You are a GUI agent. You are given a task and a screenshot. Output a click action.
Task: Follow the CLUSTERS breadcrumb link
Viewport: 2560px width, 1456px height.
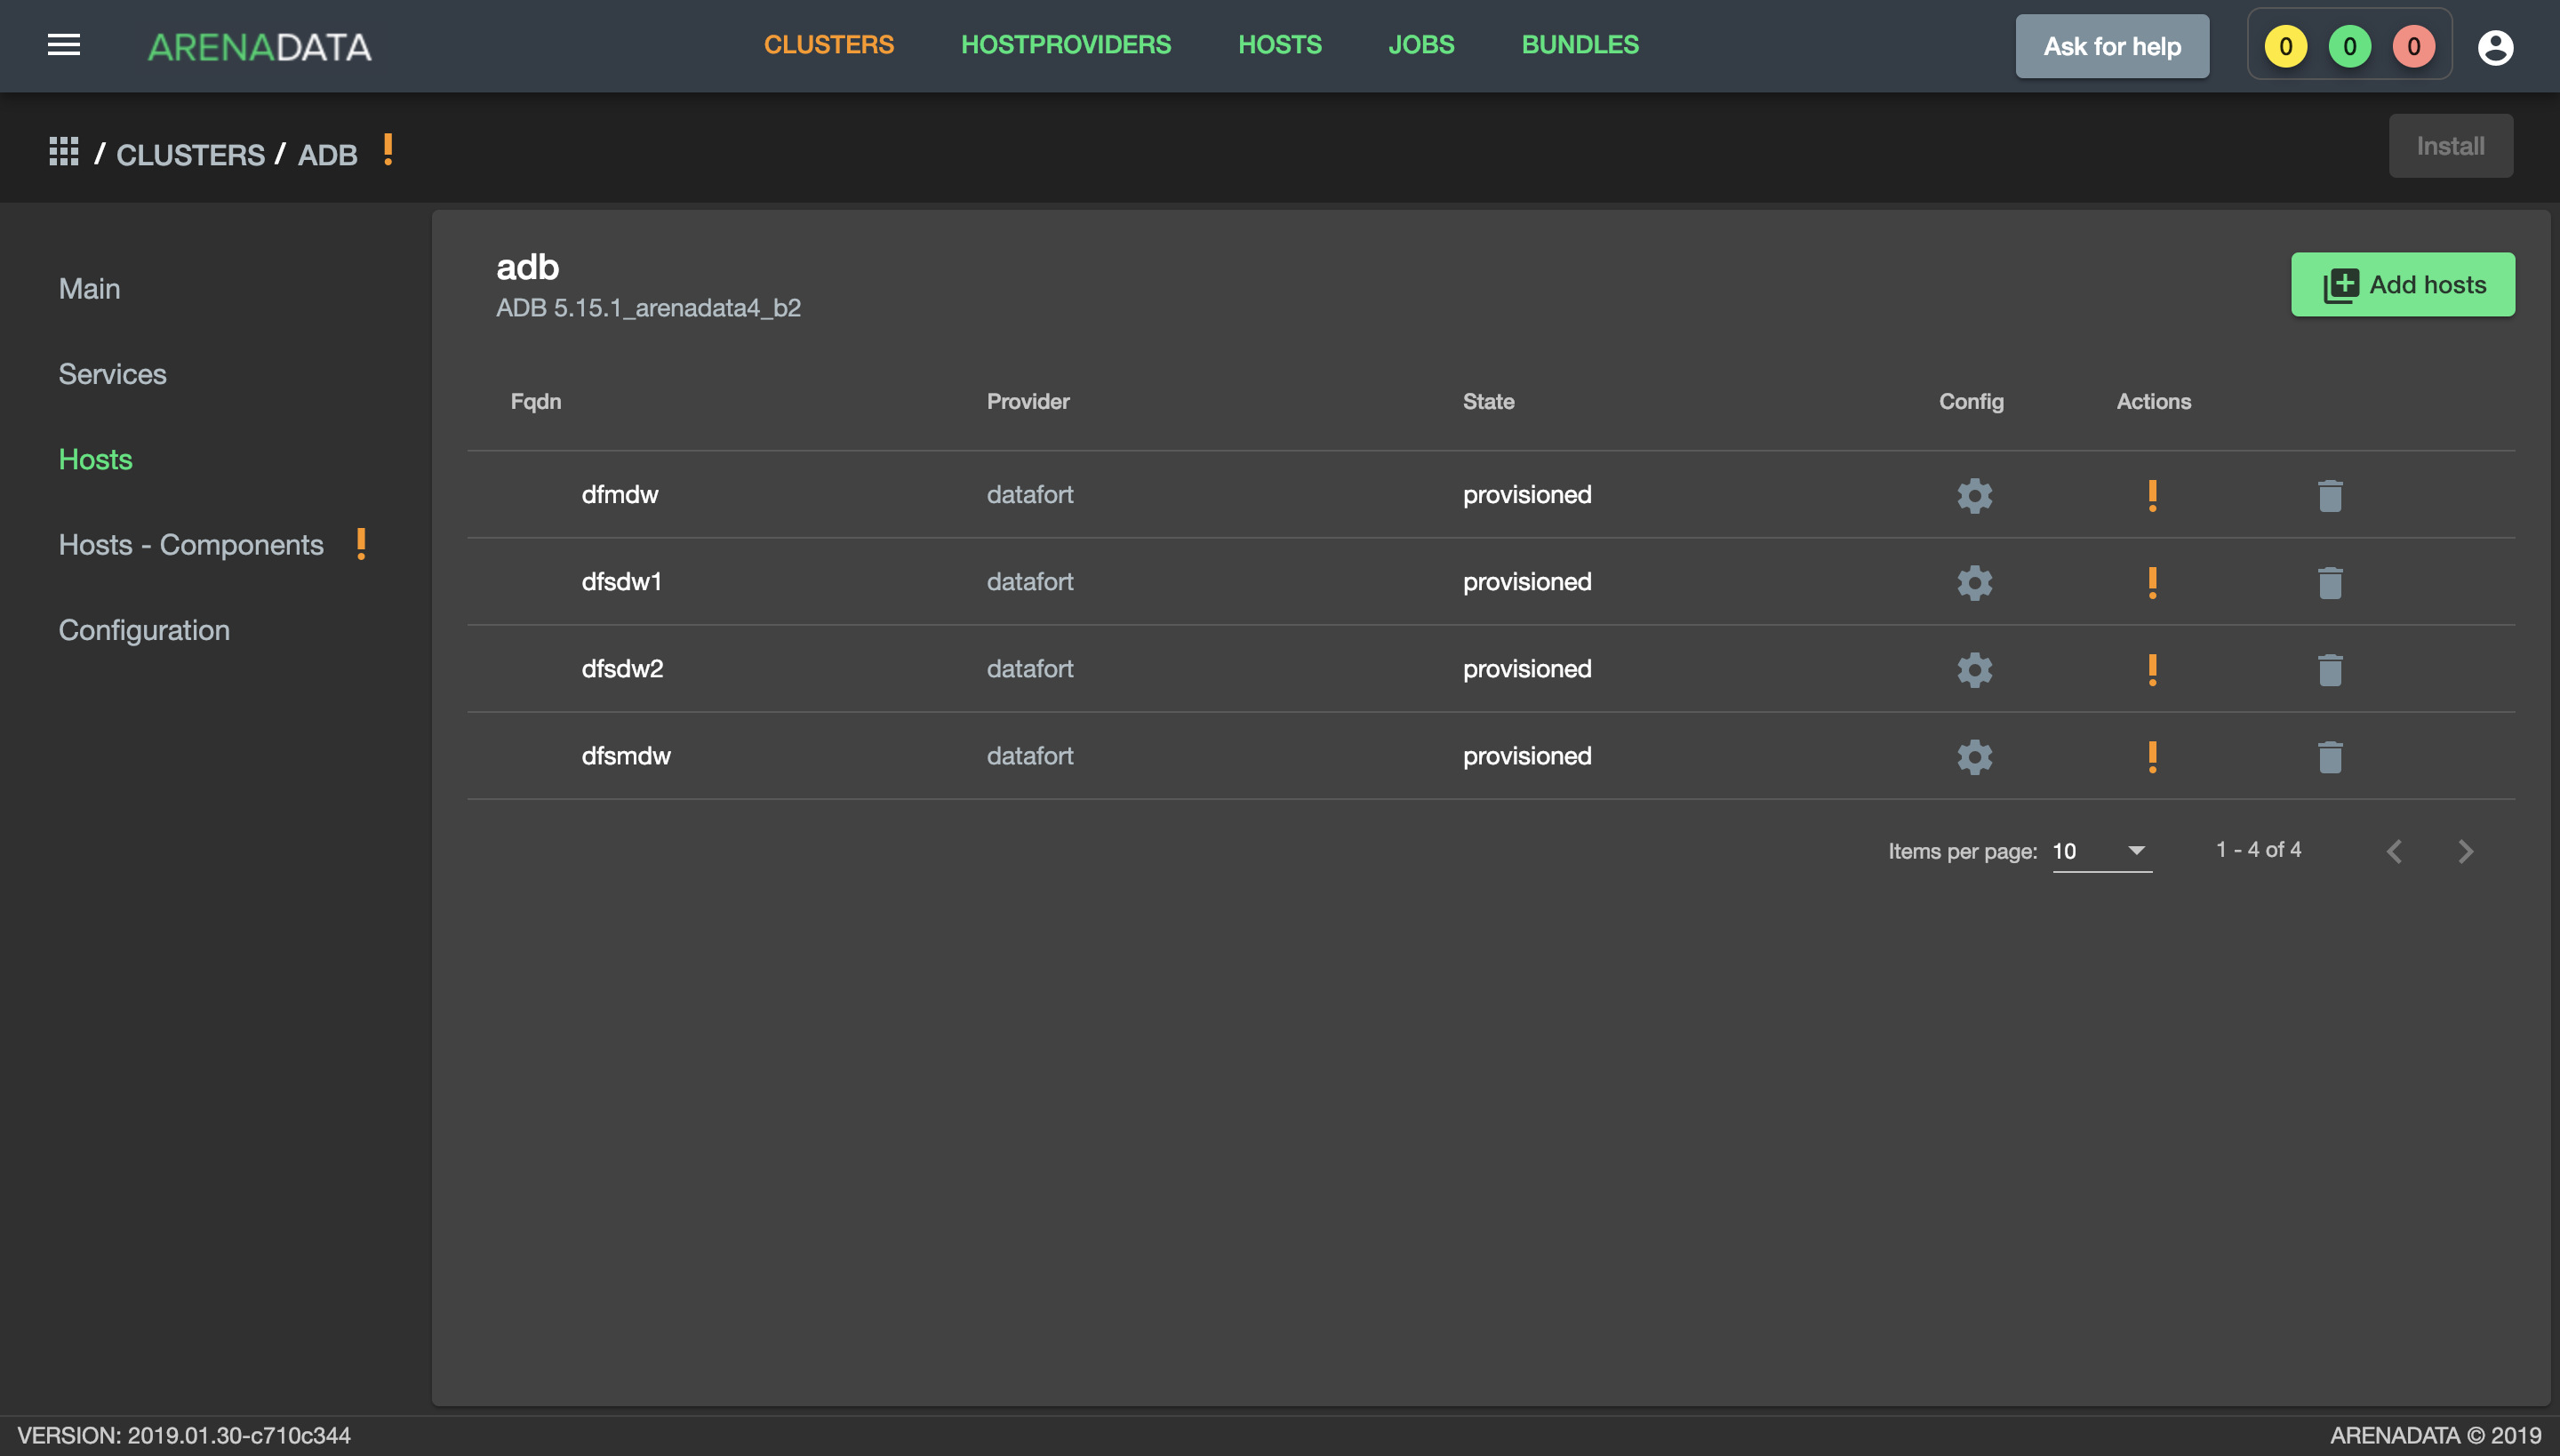tap(190, 155)
